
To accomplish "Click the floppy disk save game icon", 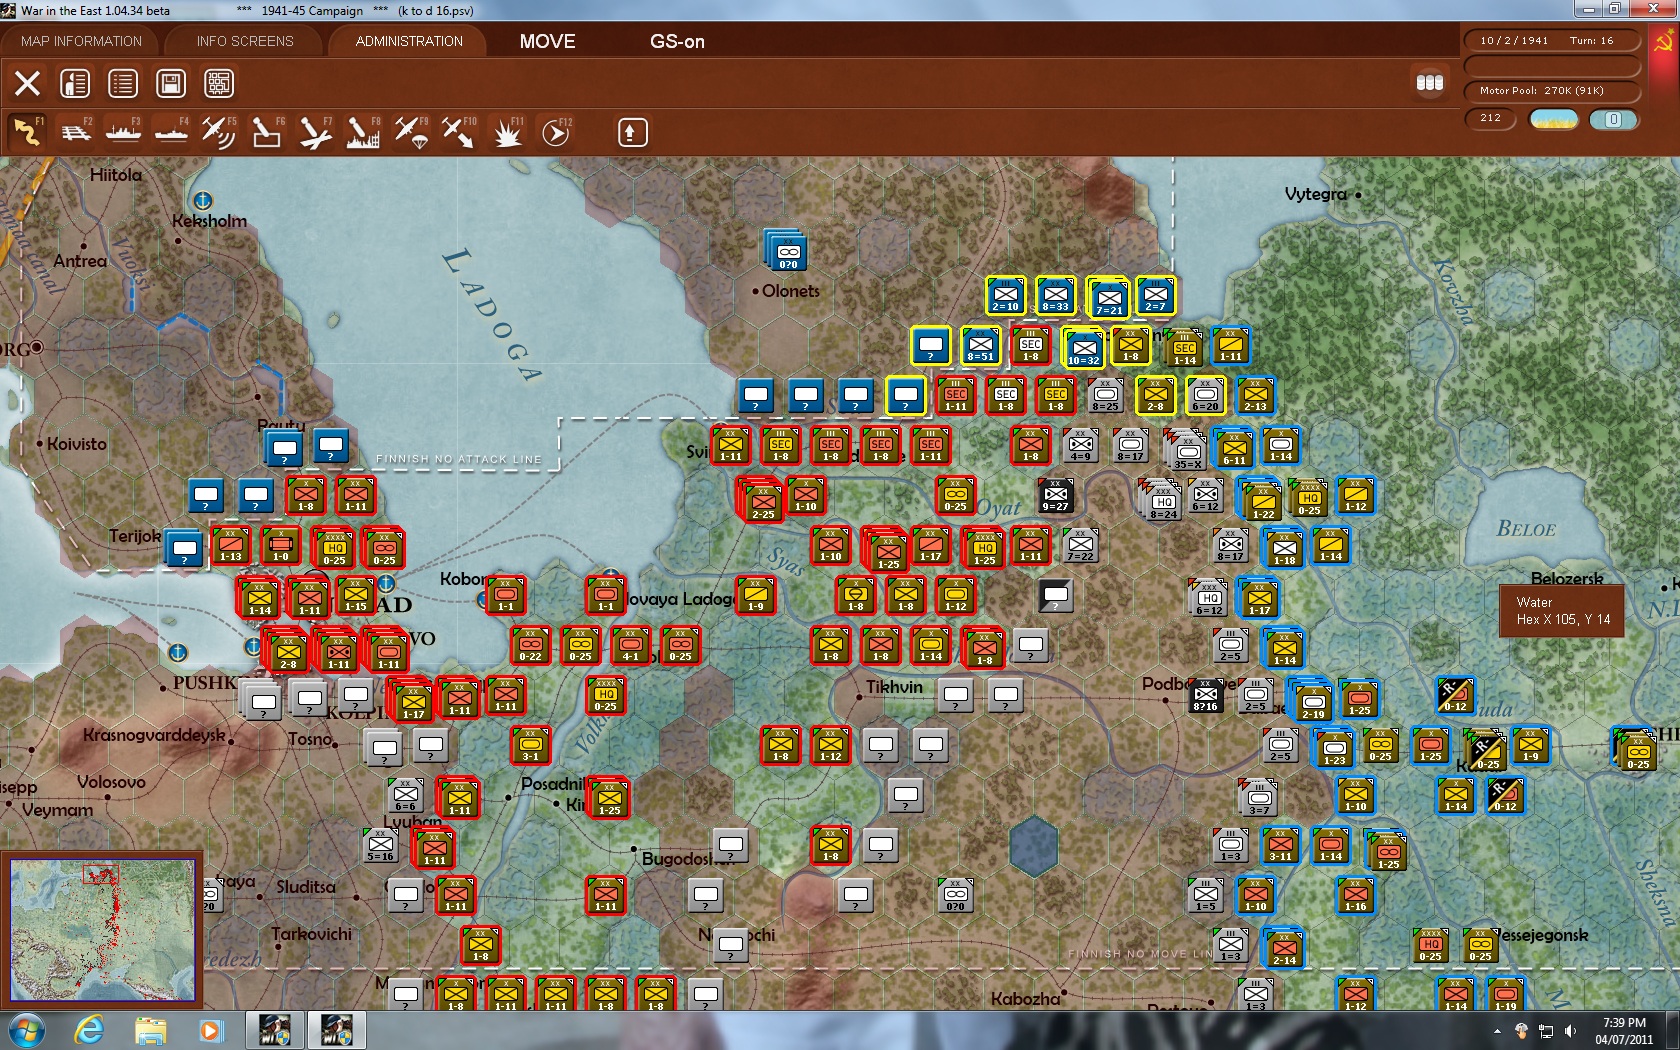I will tap(171, 83).
